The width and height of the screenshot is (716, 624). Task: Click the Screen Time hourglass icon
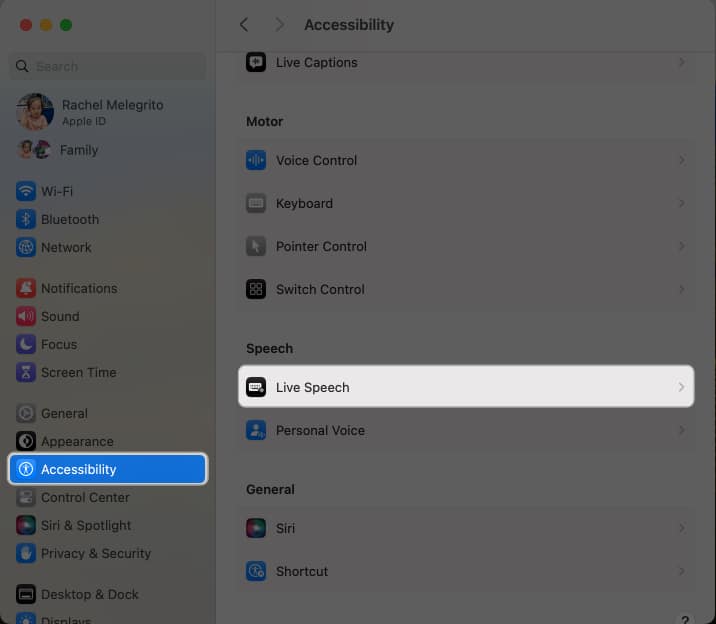(x=26, y=372)
